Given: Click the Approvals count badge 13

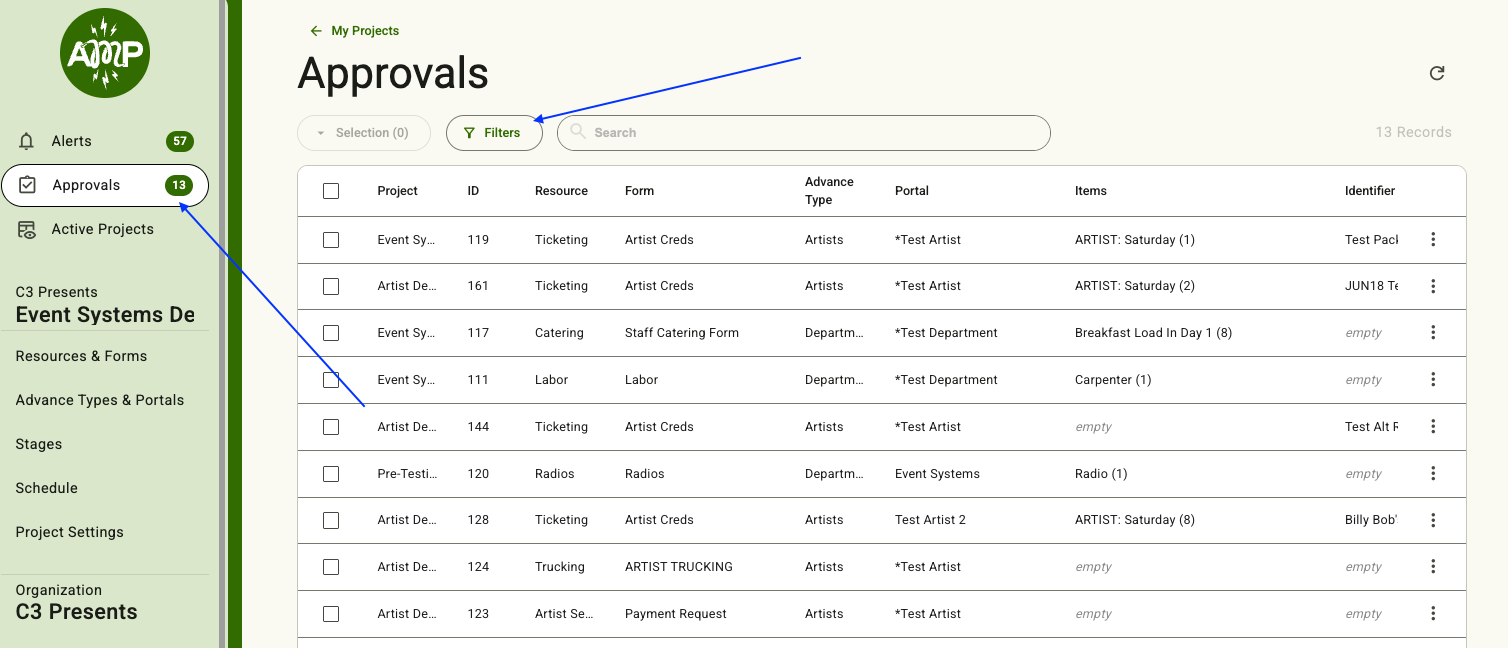Looking at the screenshot, I should pyautogui.click(x=179, y=185).
